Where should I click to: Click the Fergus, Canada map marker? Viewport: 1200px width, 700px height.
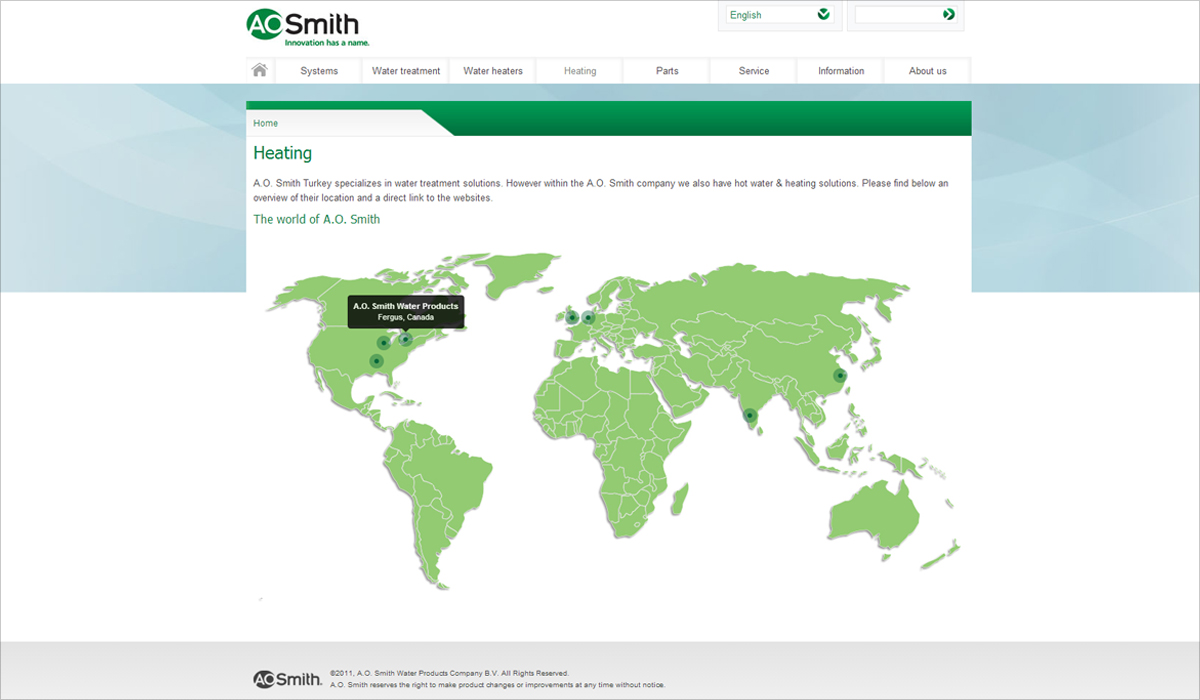[x=405, y=339]
